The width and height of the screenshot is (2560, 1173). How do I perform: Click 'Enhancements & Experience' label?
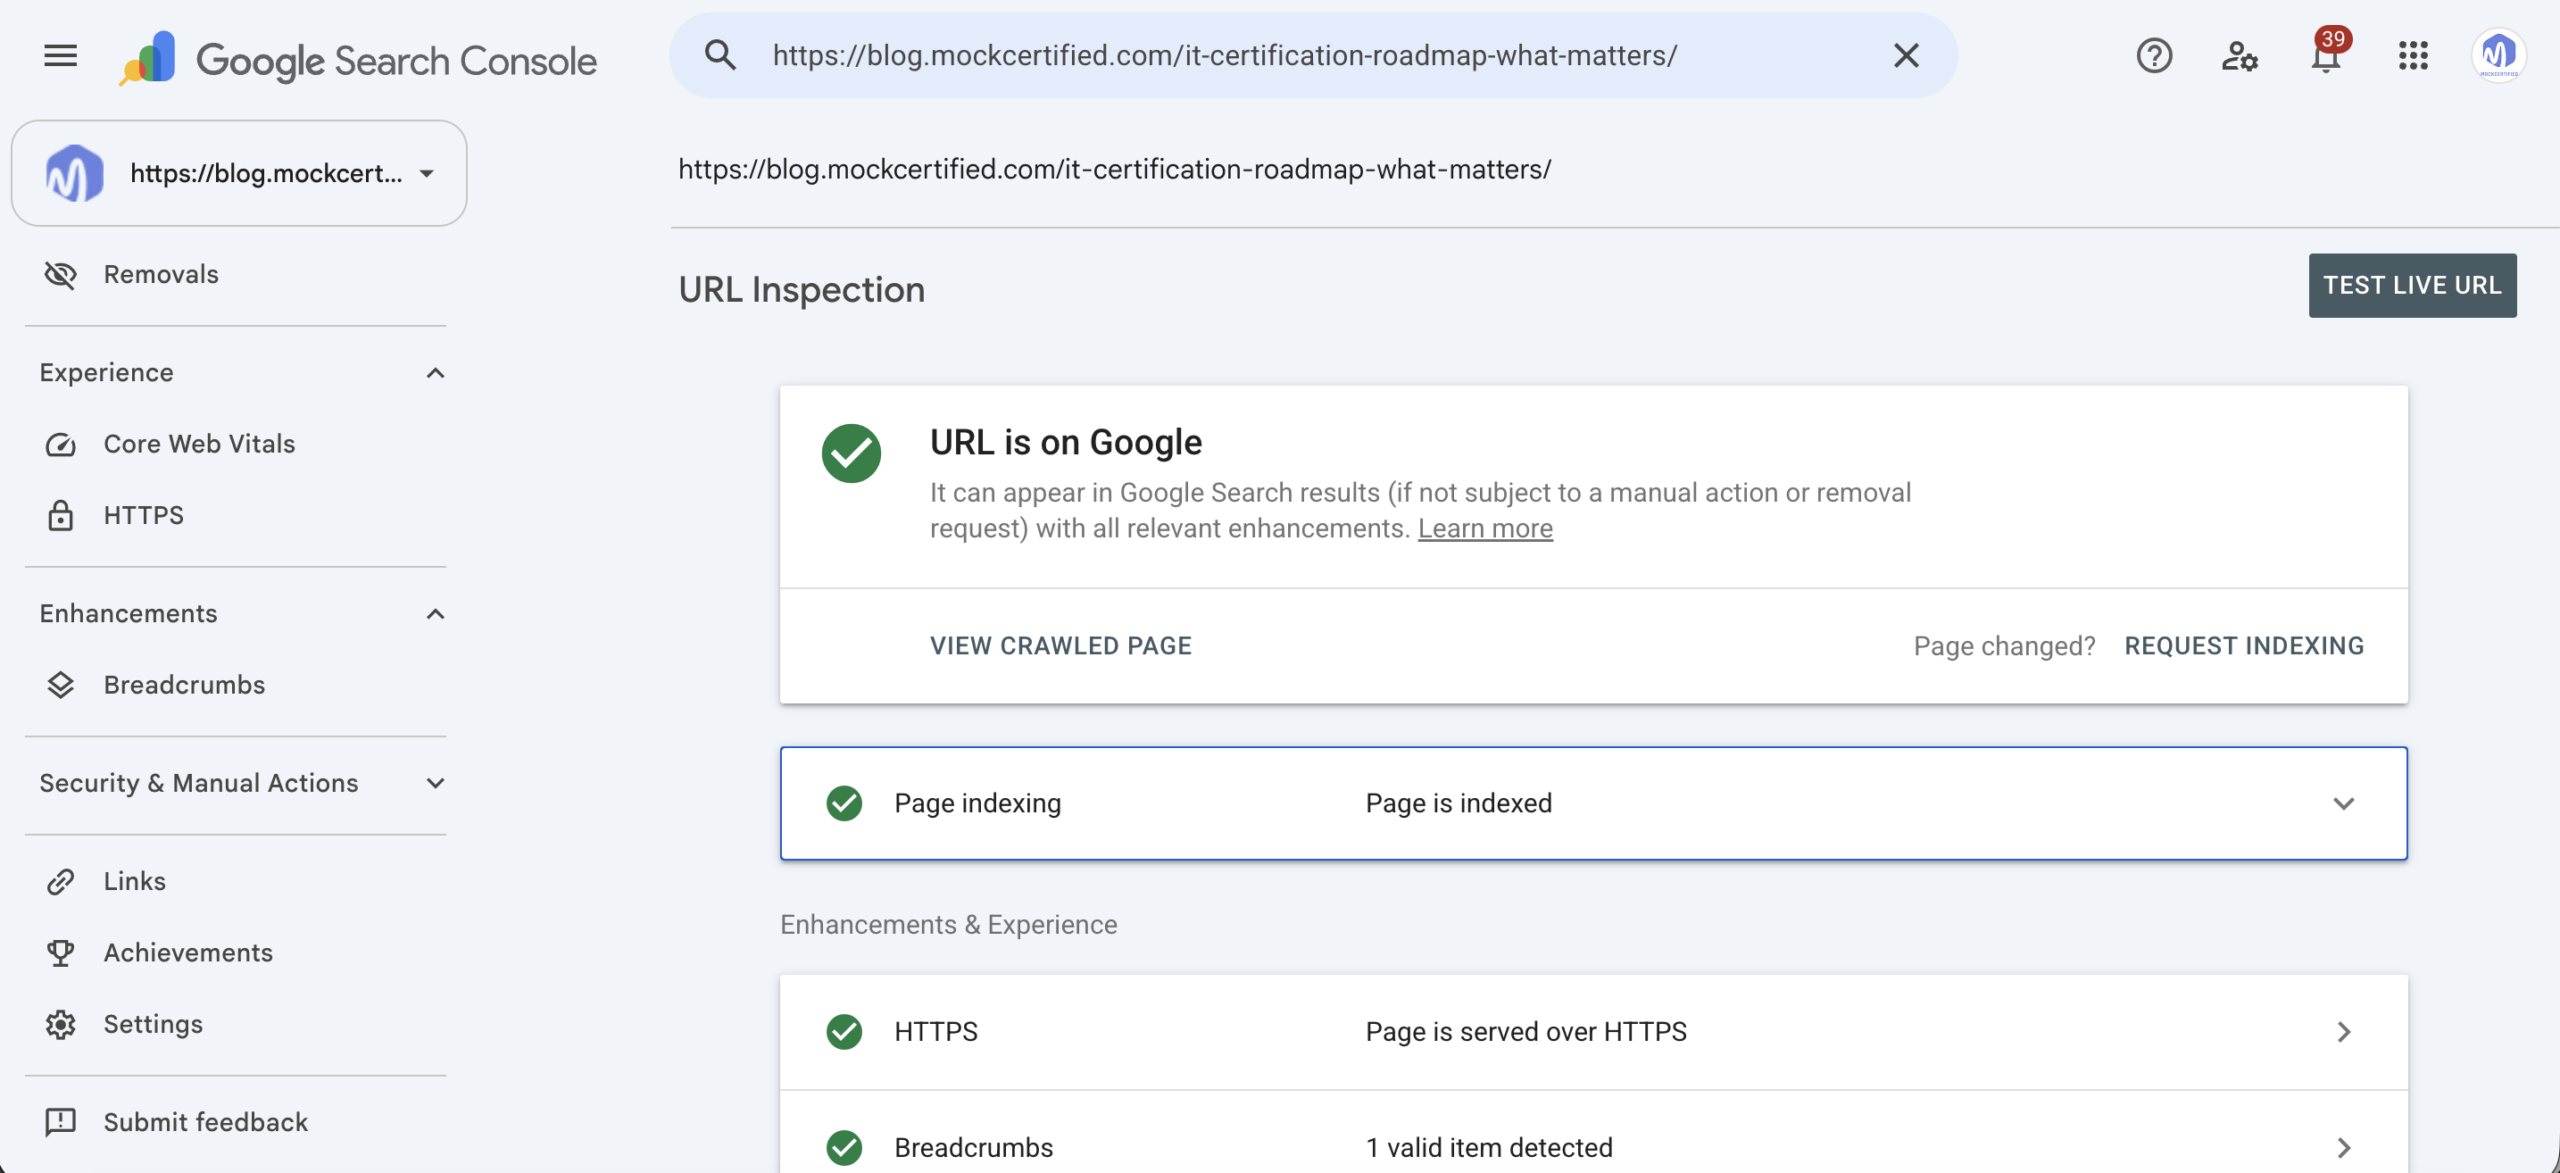948,924
